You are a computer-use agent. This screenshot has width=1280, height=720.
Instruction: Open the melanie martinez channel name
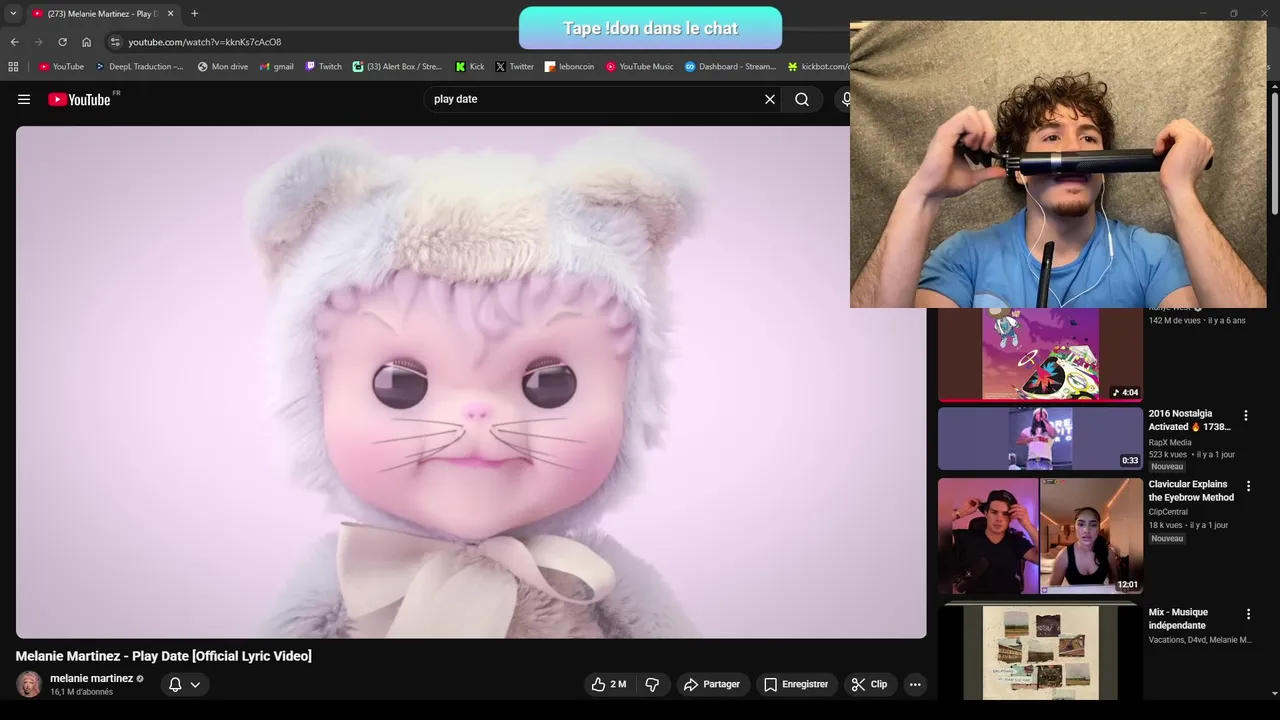91,678
